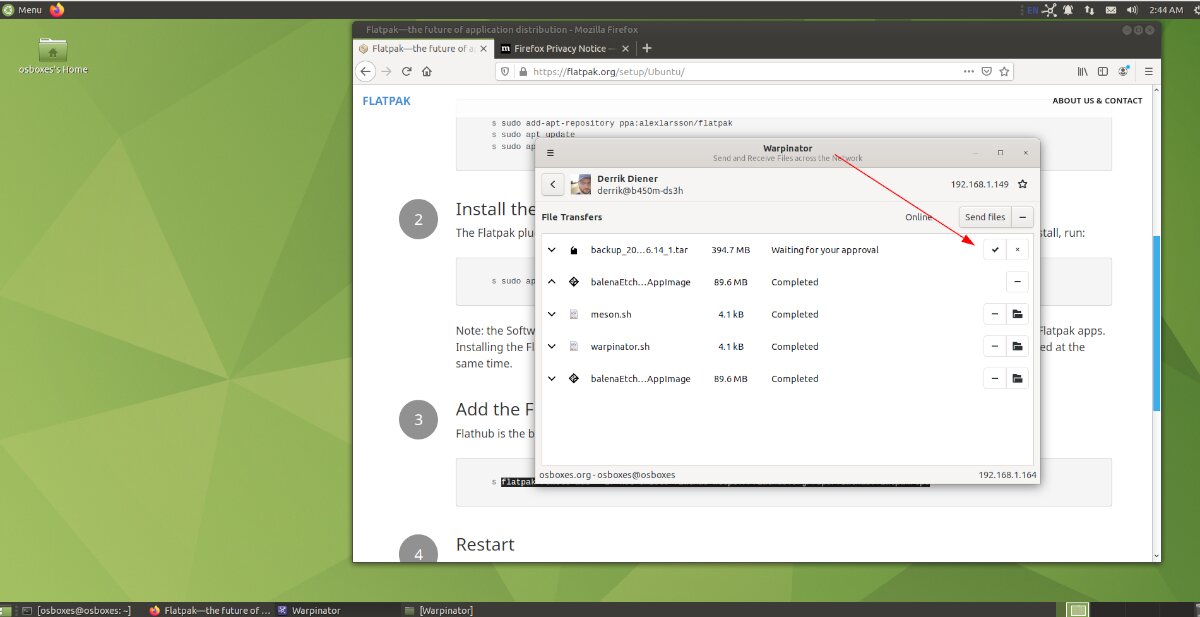This screenshot has width=1200, height=617.
Task: Switch to Firefox Privacy Notice tab
Action: [x=565, y=48]
